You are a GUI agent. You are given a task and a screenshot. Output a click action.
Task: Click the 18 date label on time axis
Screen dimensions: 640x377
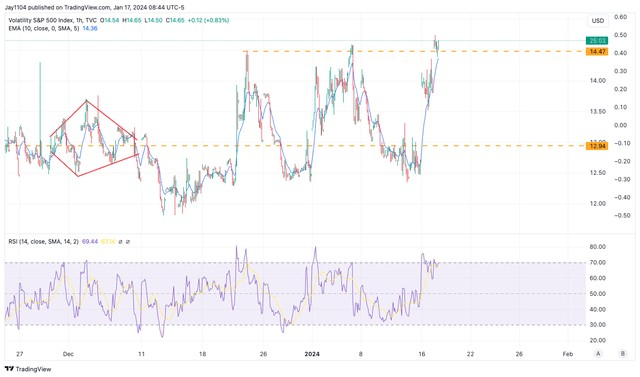tap(202, 354)
